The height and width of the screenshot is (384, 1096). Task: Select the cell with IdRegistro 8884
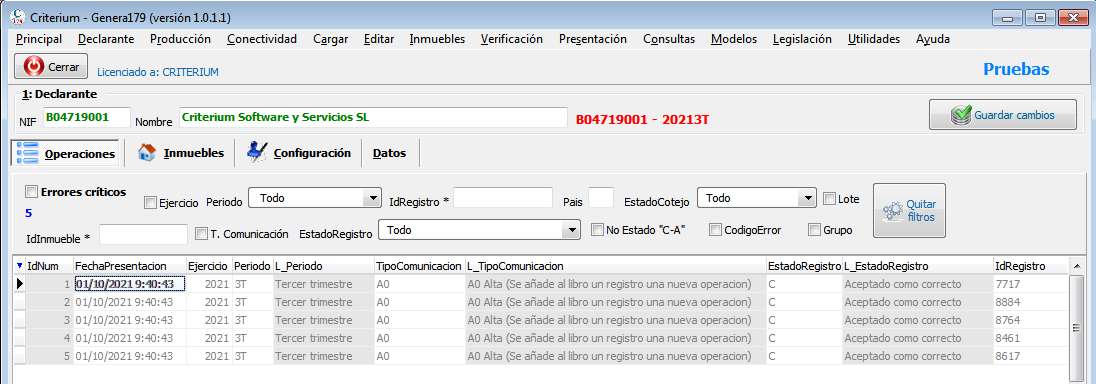pos(1030,302)
